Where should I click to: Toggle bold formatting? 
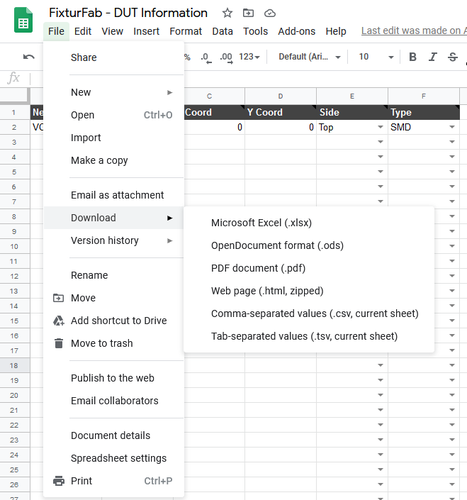click(x=413, y=57)
